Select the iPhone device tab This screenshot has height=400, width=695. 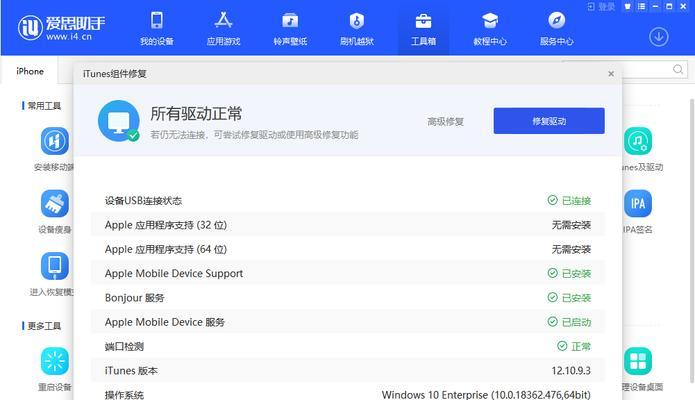pos(30,71)
